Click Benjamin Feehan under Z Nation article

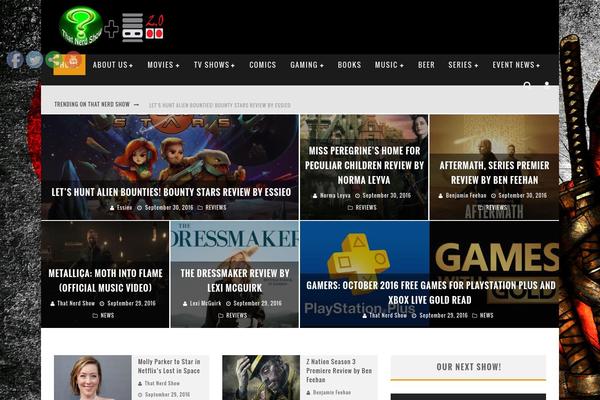tap(332, 393)
